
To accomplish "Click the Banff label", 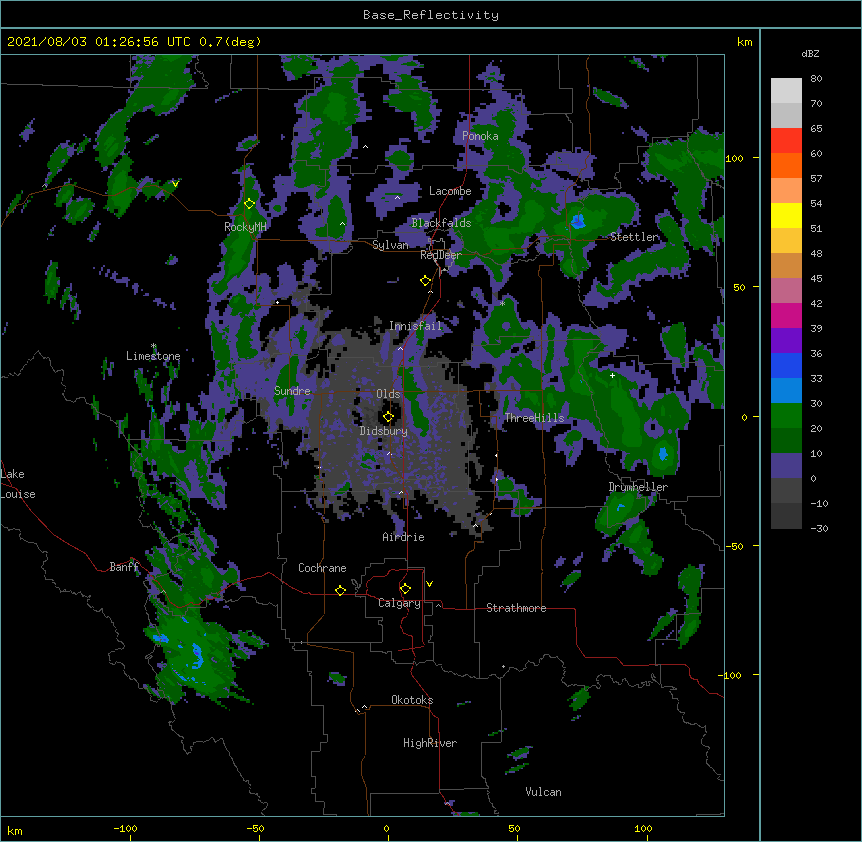I will (x=124, y=567).
